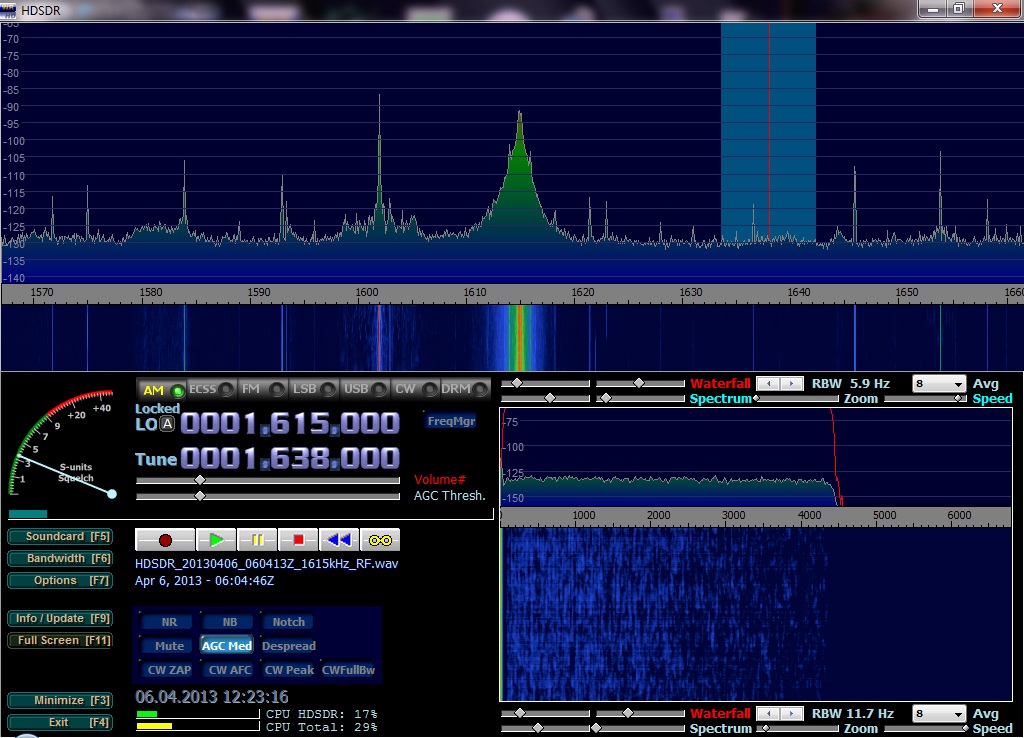This screenshot has width=1024, height=738.
Task: Play the WAV file with green arrow
Action: tap(216, 540)
